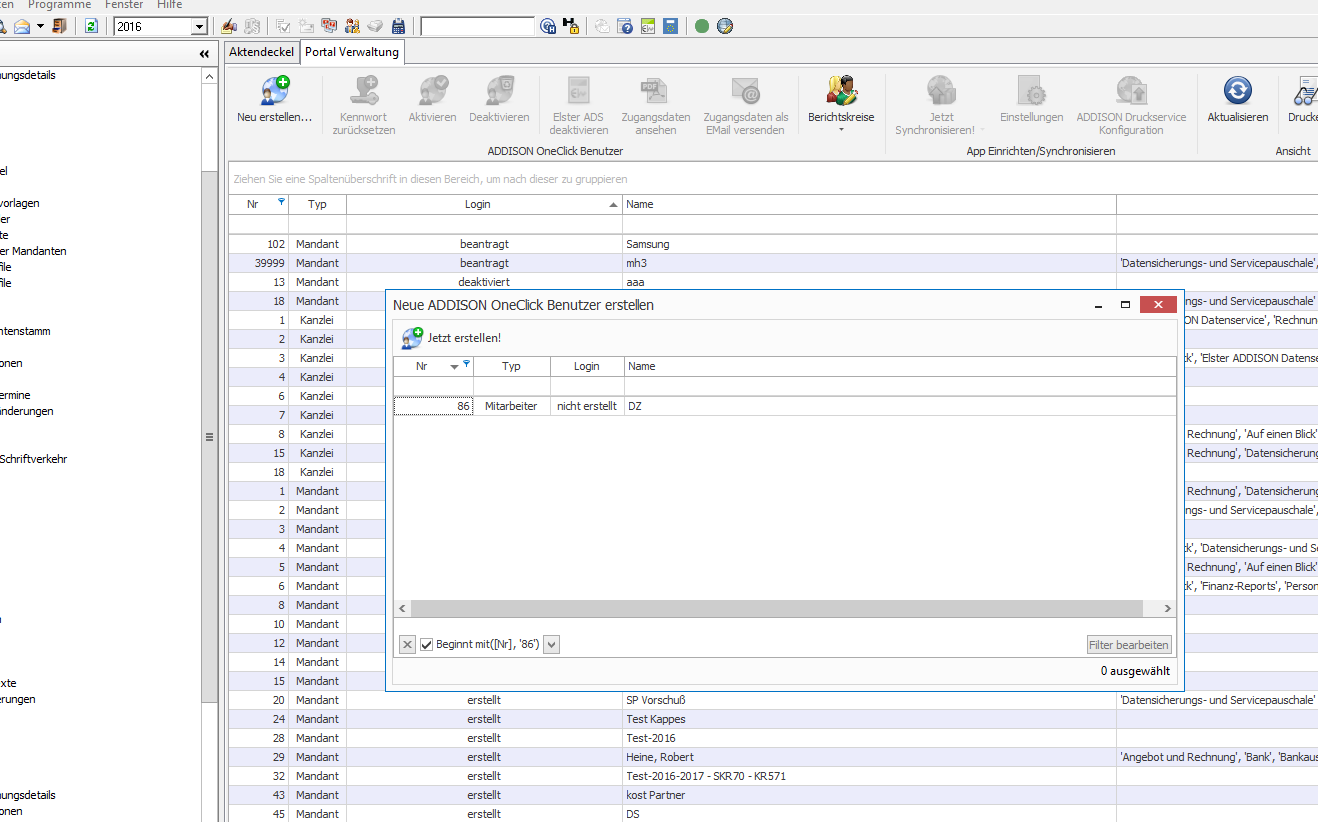1318x822 pixels.
Task: Click the Neu erstellen ribbon icon
Action: point(275,91)
